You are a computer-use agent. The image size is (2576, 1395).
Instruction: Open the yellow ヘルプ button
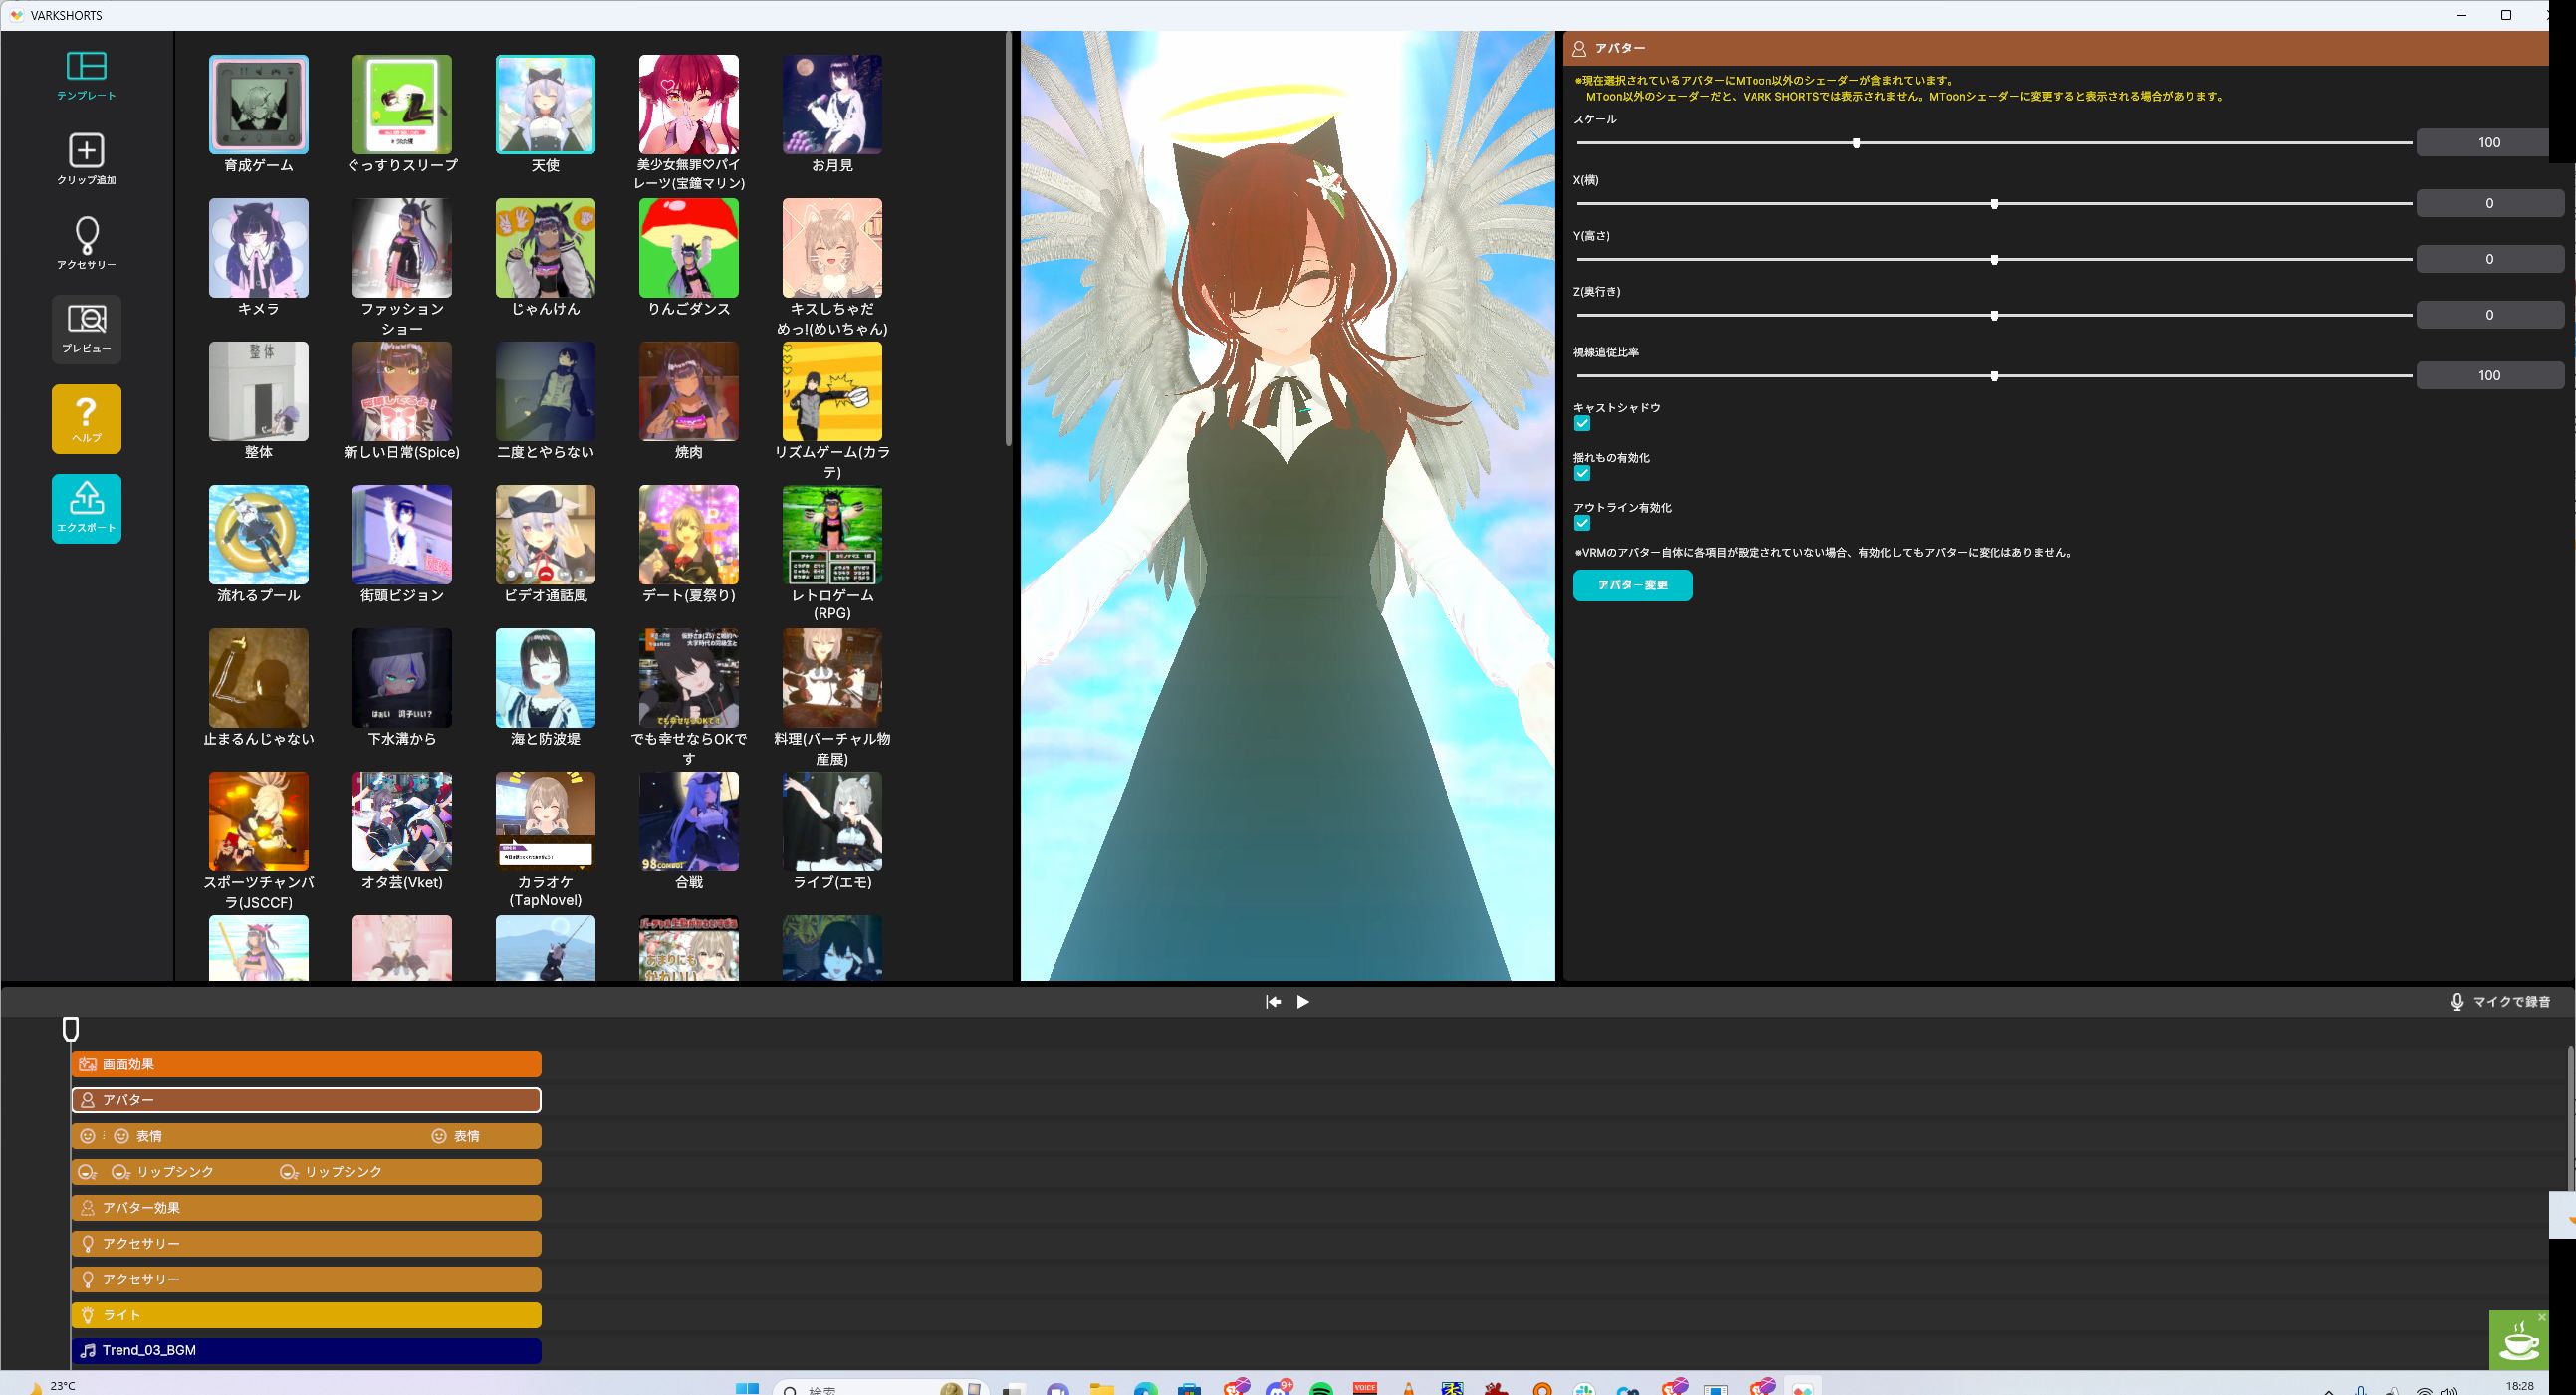coord(86,418)
